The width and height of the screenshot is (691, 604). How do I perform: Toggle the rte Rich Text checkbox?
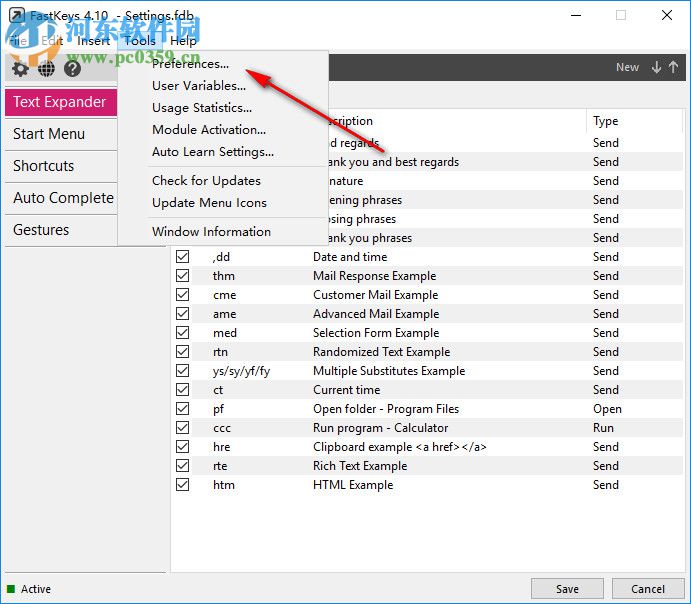tap(182, 466)
